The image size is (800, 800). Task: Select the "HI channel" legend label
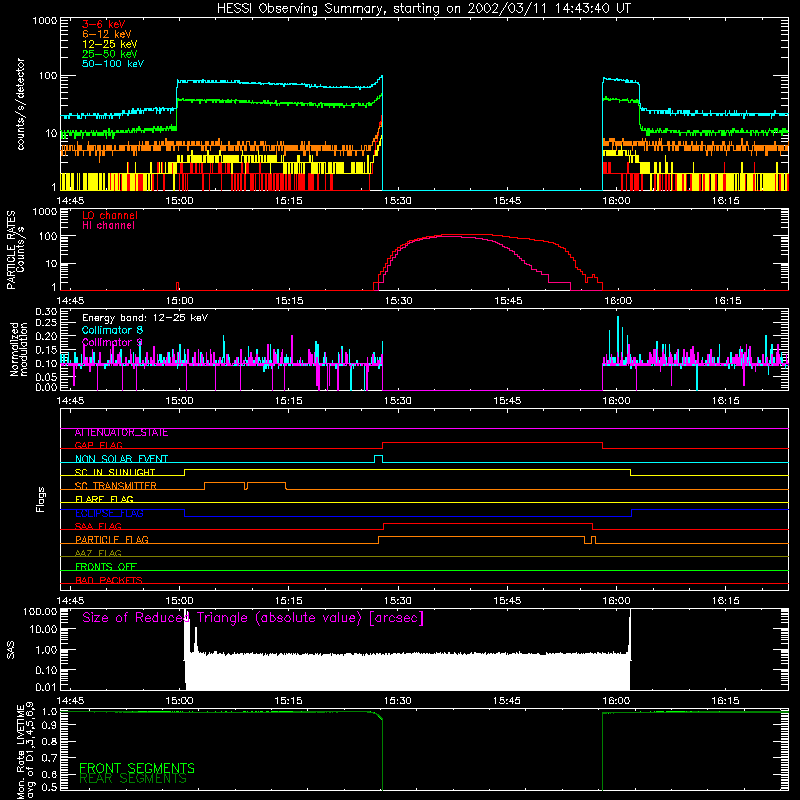(108, 226)
